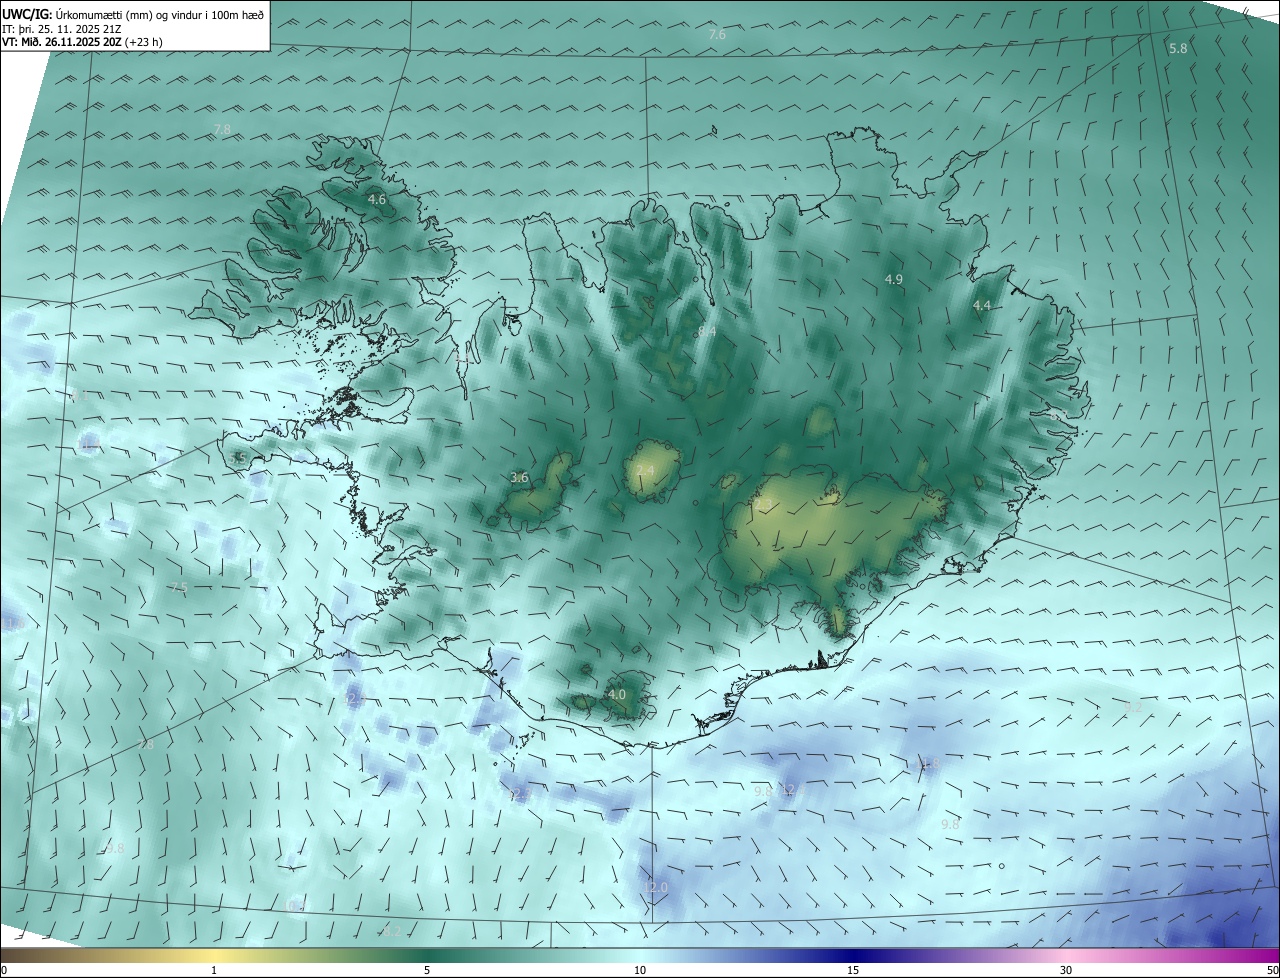Click the colorbar tick label '0'
The image size is (1280, 978).
pos(4,970)
